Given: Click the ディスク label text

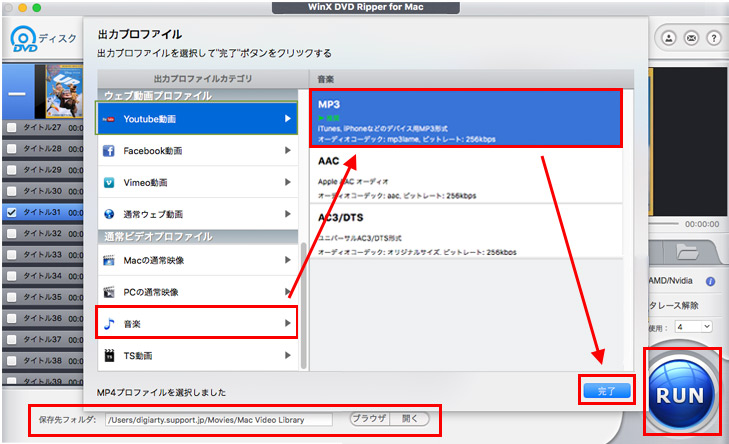Looking at the screenshot, I should tap(57, 38).
